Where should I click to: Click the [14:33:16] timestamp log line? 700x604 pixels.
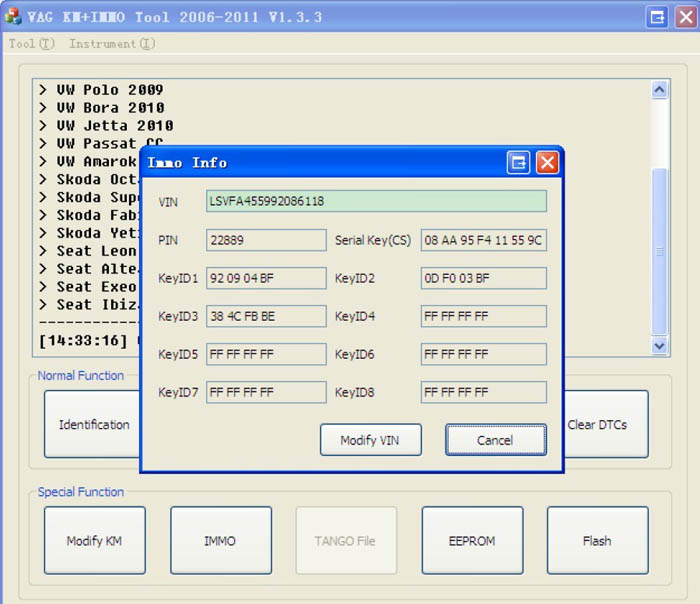89,341
